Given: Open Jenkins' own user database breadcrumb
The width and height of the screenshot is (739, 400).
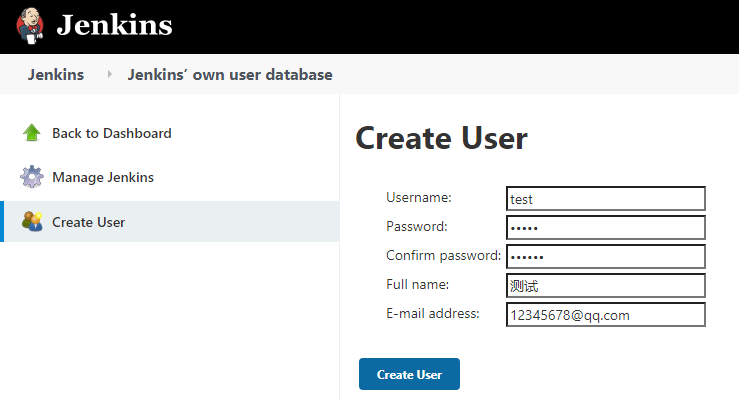Looking at the screenshot, I should tap(230, 74).
